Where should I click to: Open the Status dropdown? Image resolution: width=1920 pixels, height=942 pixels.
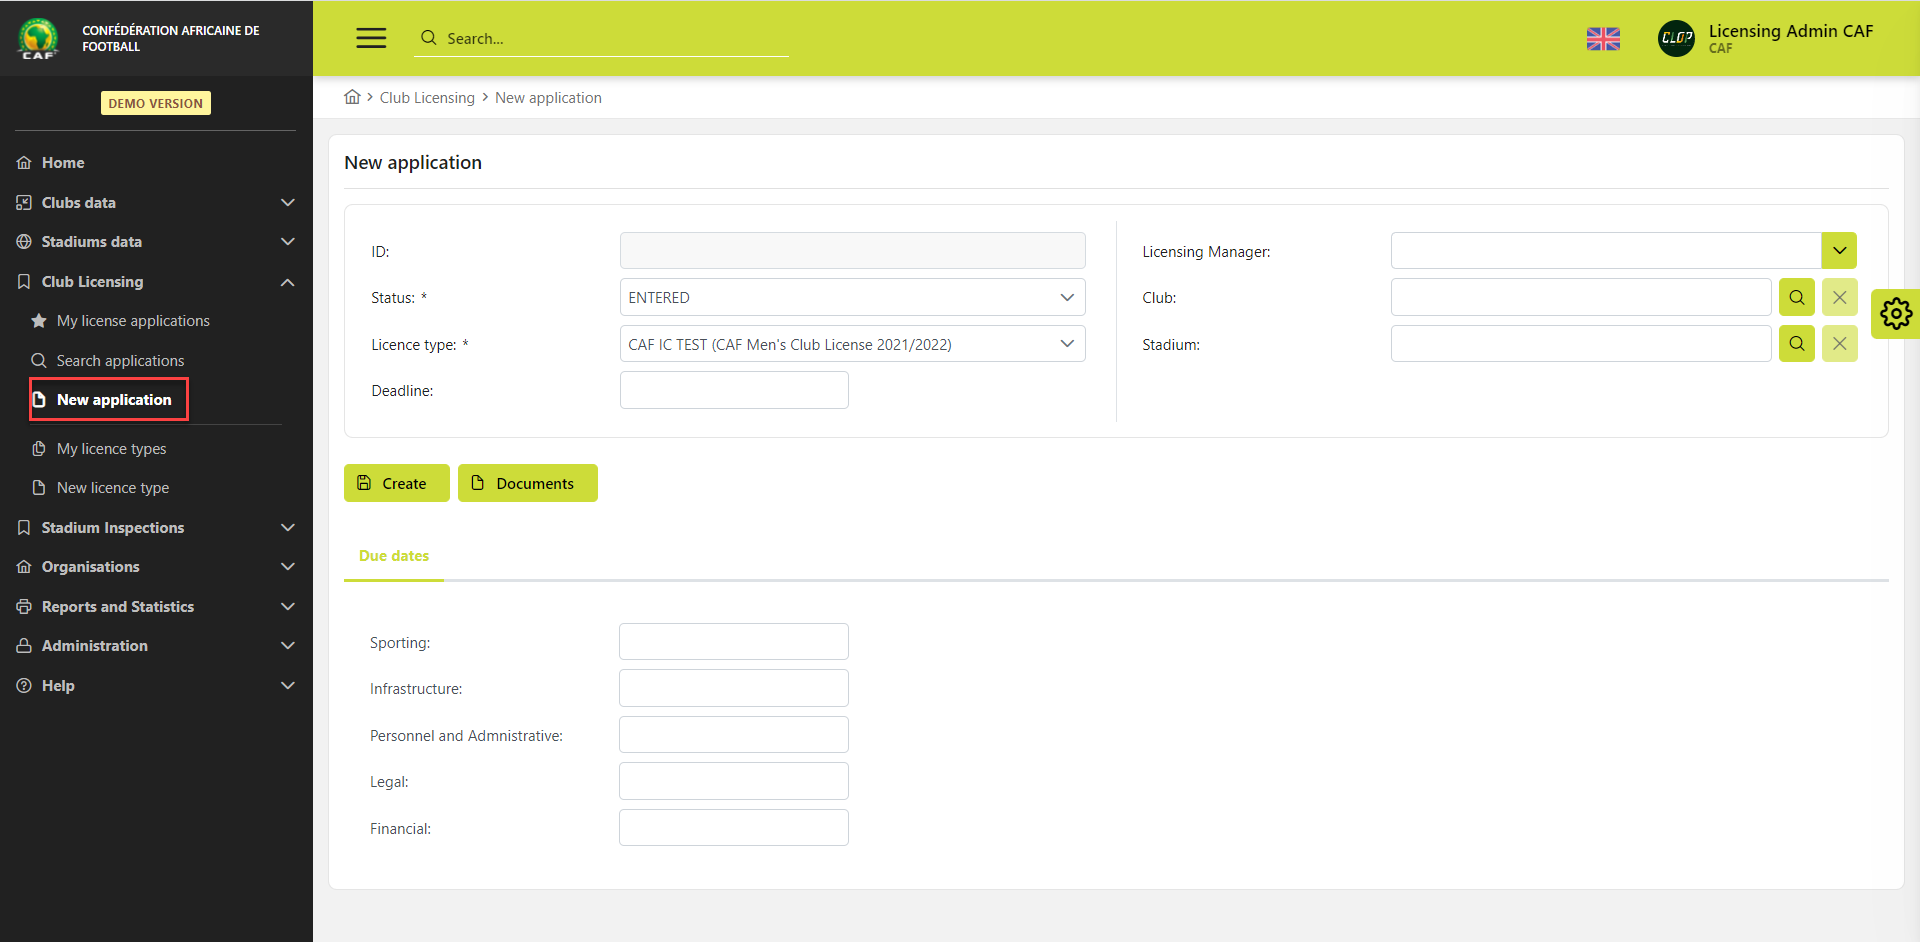point(852,298)
